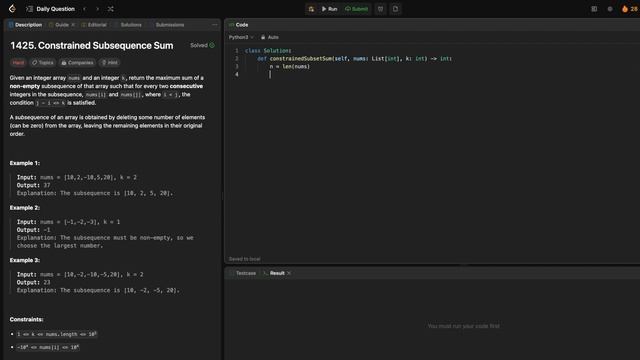Viewport: 640px width, 360px height.
Task: Run the code
Action: 329,9
